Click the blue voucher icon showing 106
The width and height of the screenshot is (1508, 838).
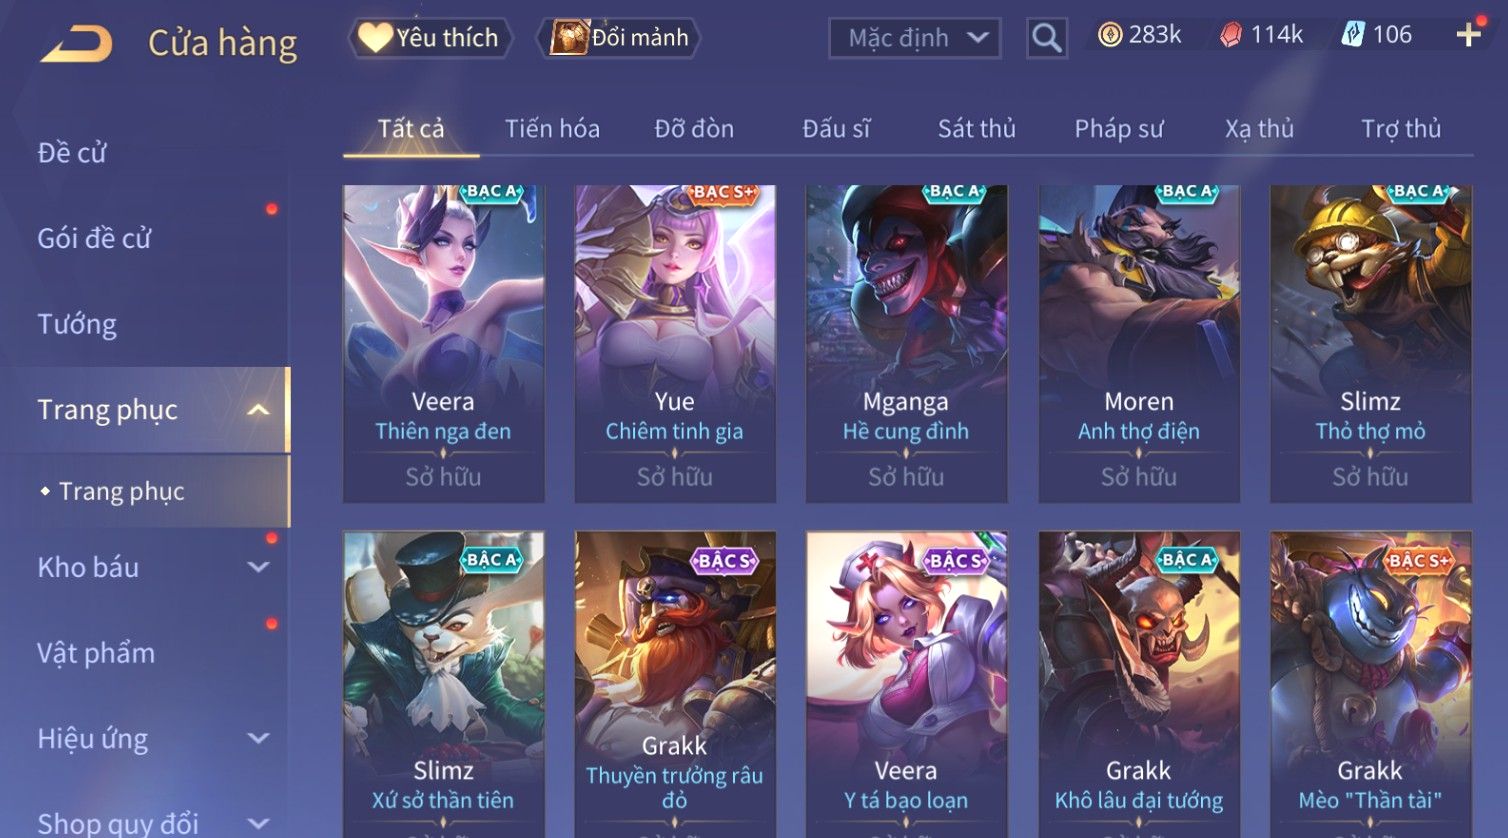click(1353, 35)
